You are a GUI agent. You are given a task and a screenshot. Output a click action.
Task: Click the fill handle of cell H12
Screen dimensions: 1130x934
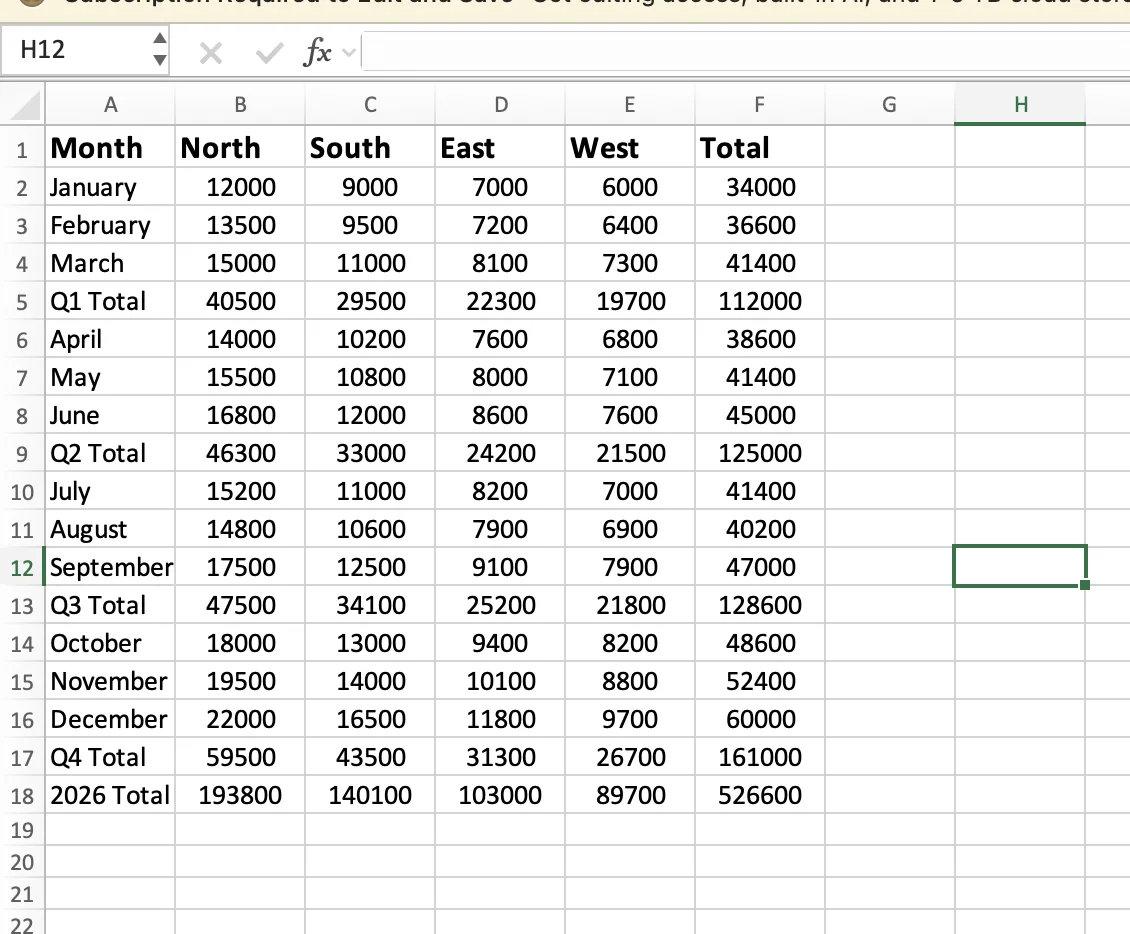[1085, 584]
